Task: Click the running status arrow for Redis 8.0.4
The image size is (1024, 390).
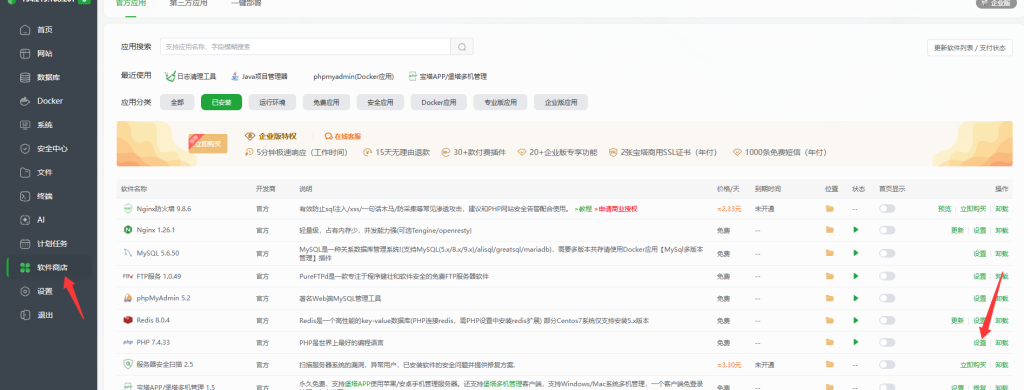Action: tap(856, 321)
